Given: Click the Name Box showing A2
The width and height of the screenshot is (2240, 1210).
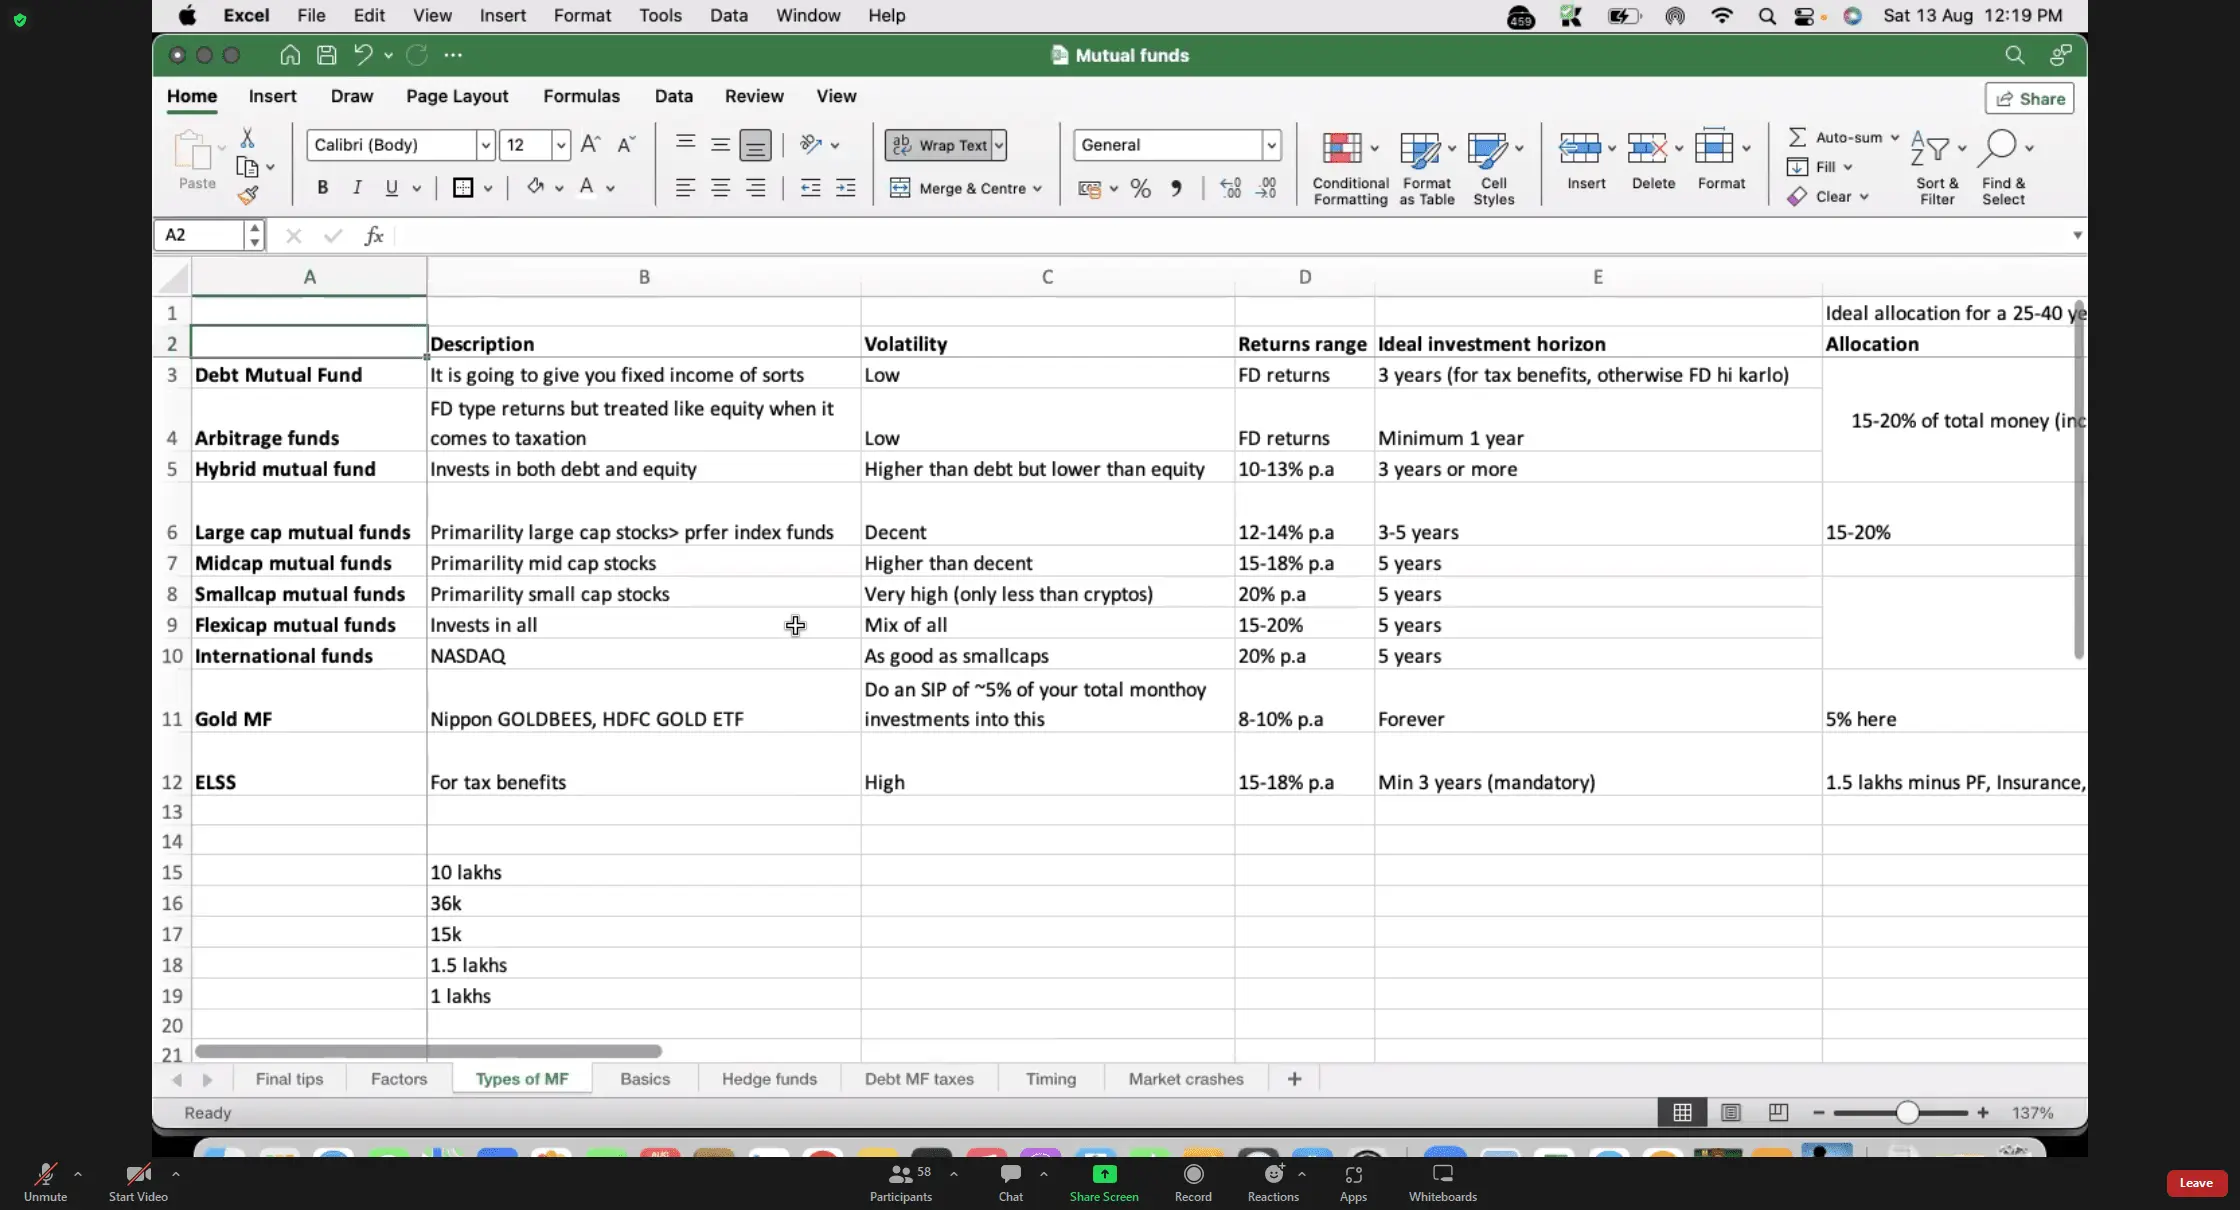Looking at the screenshot, I should (200, 235).
